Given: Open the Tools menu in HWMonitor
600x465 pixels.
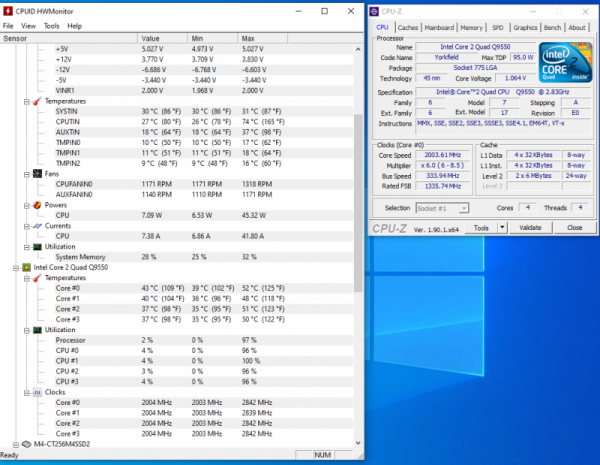Looking at the screenshot, I should (x=51, y=25).
